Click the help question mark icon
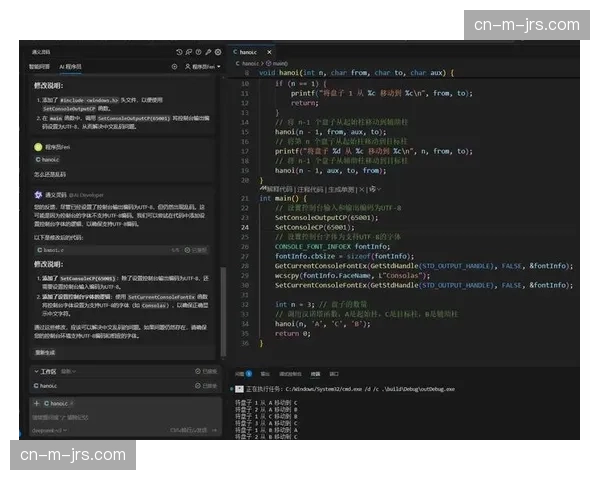The width and height of the screenshot is (600, 480). point(199,51)
